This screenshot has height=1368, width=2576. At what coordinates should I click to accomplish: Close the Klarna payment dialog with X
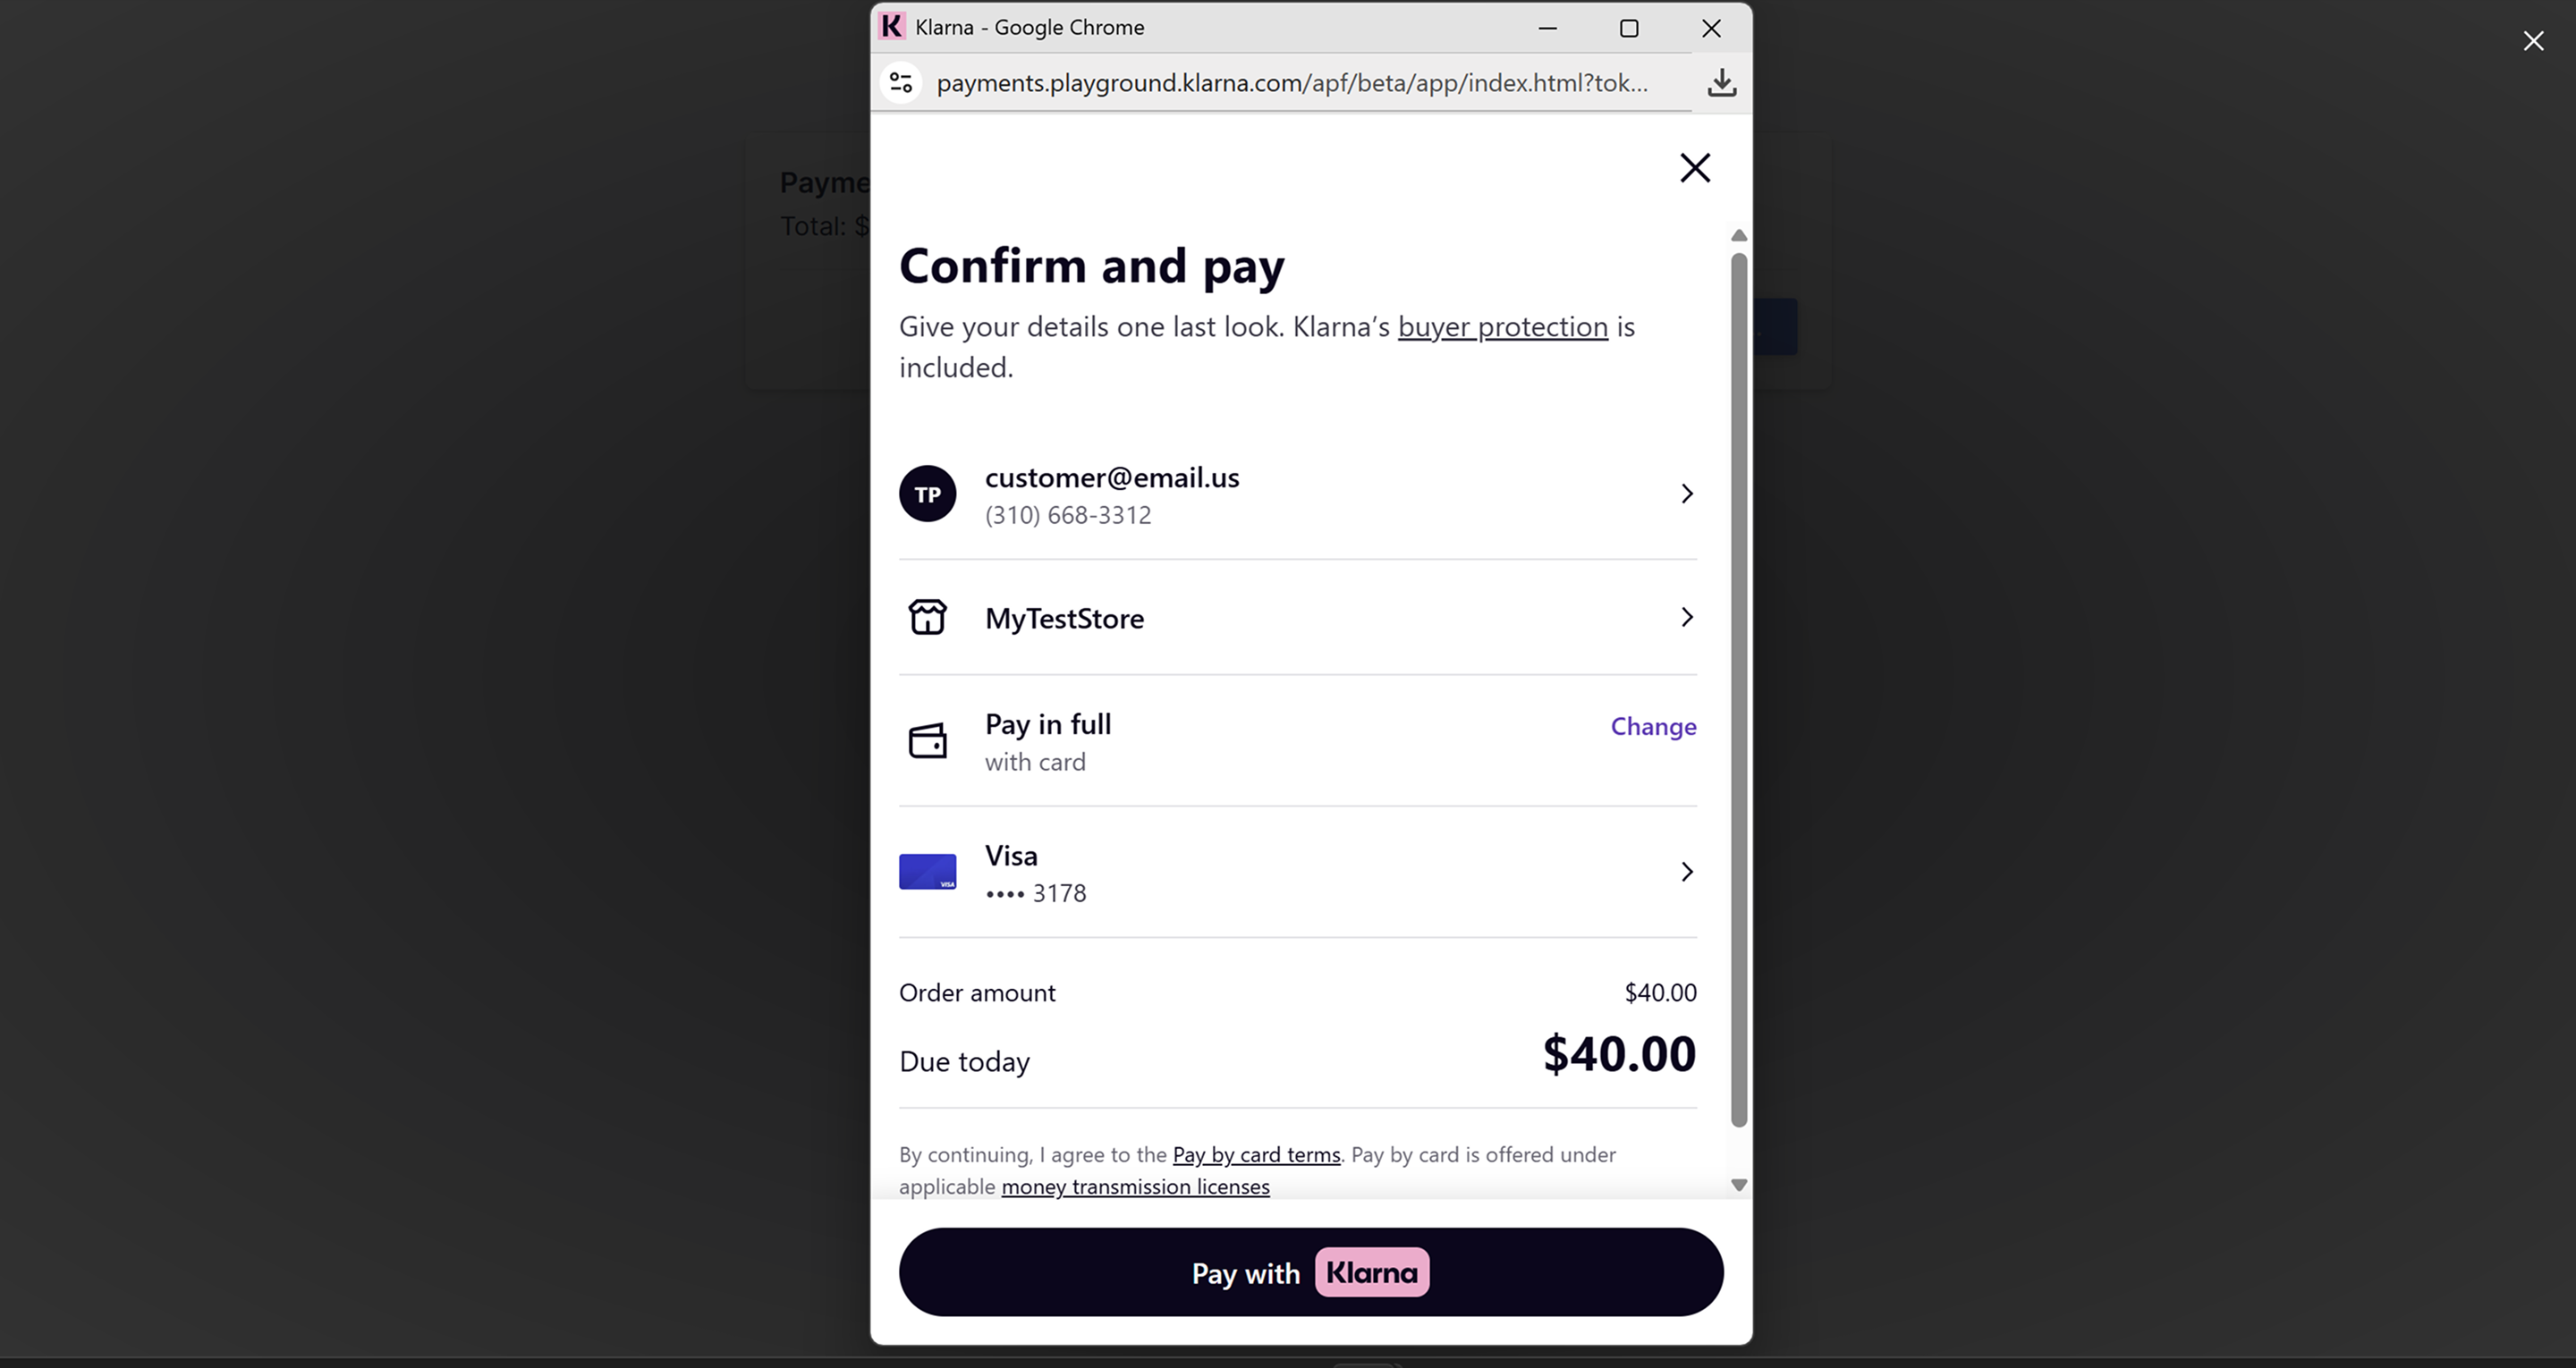[x=1695, y=167]
